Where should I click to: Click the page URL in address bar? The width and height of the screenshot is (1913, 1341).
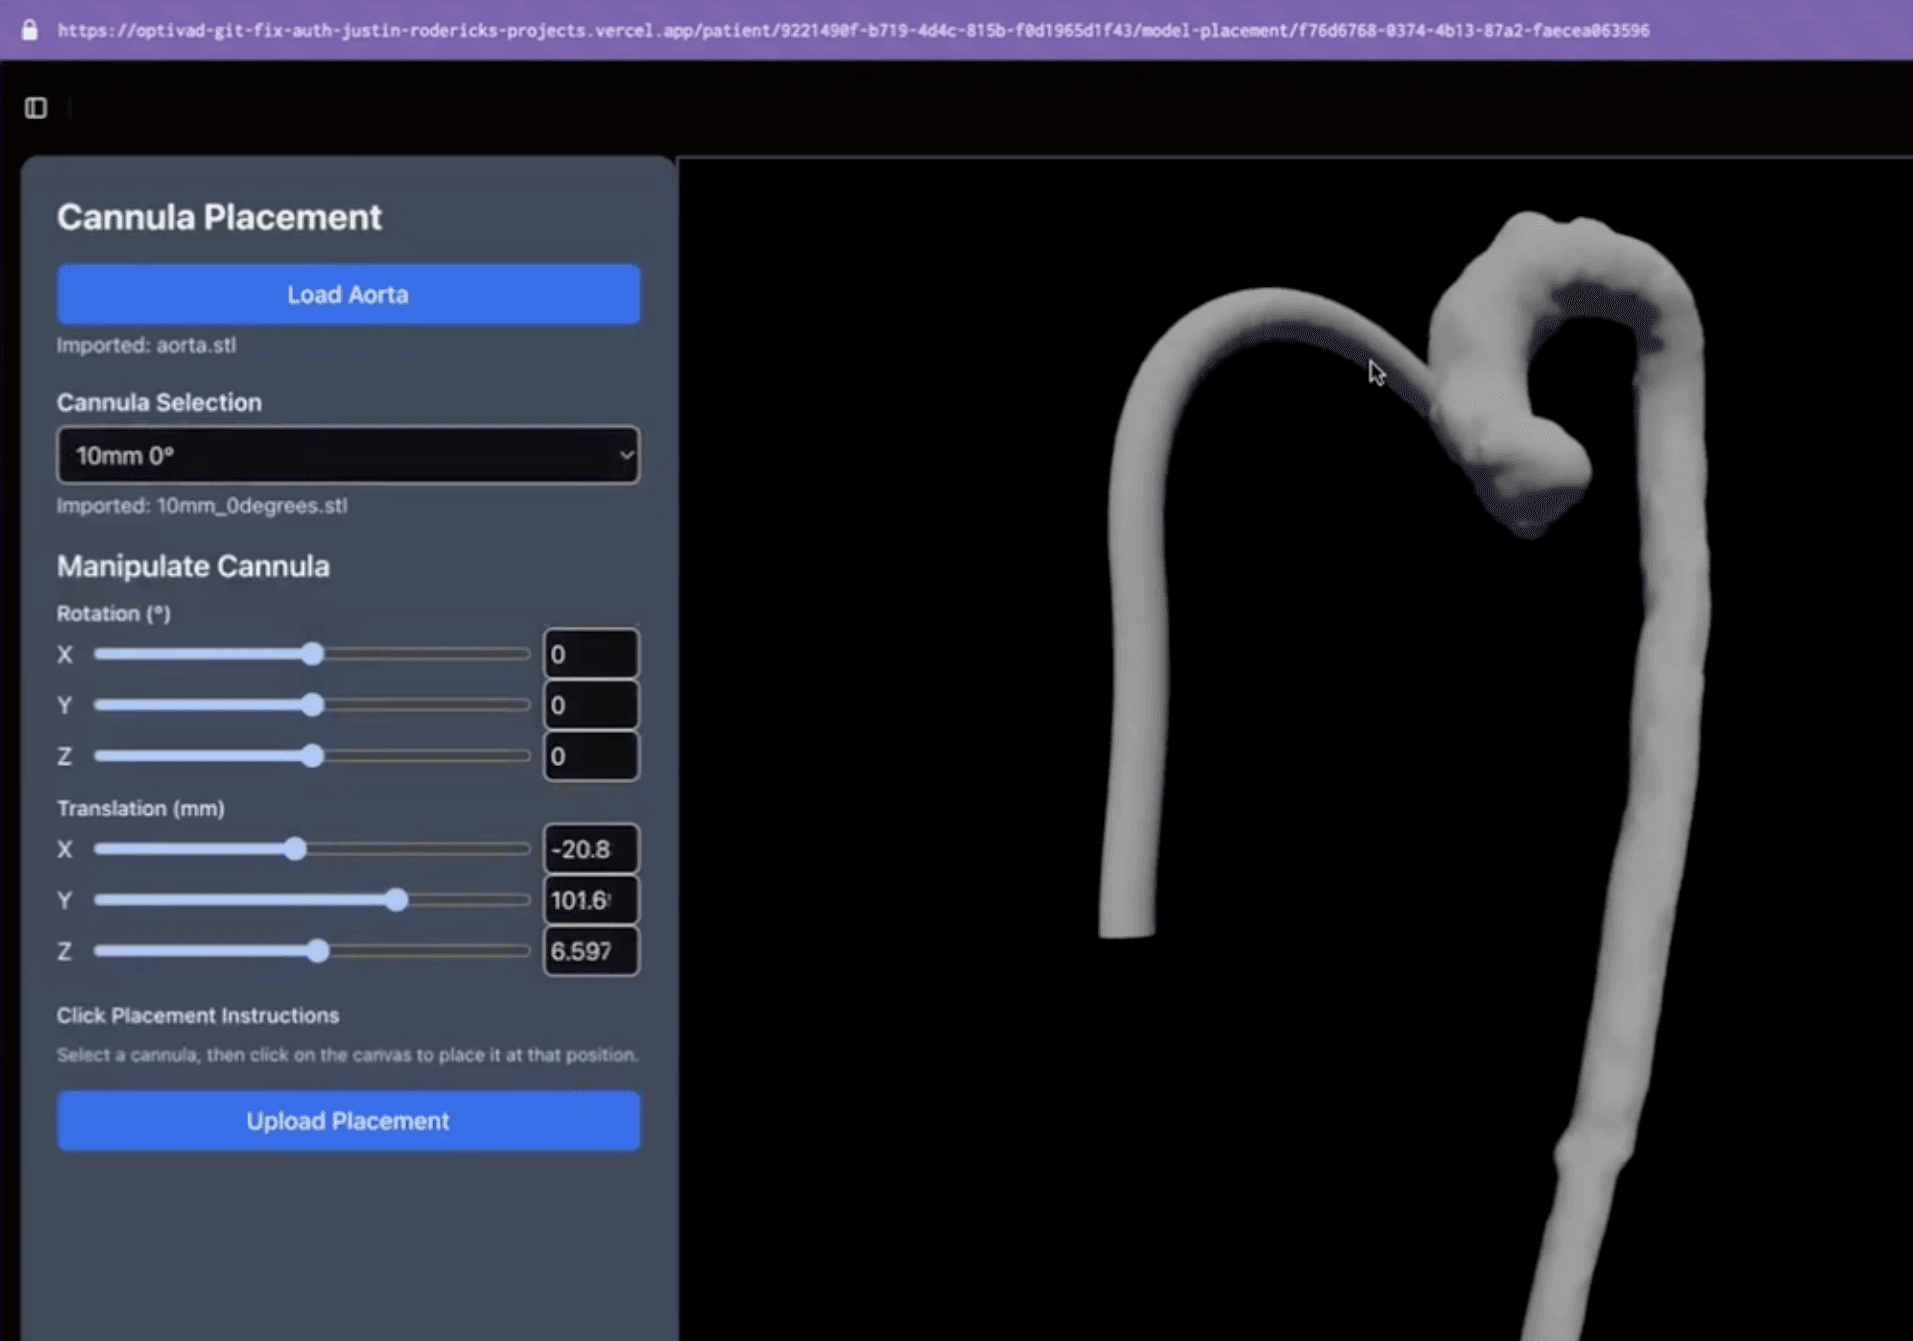pos(852,30)
